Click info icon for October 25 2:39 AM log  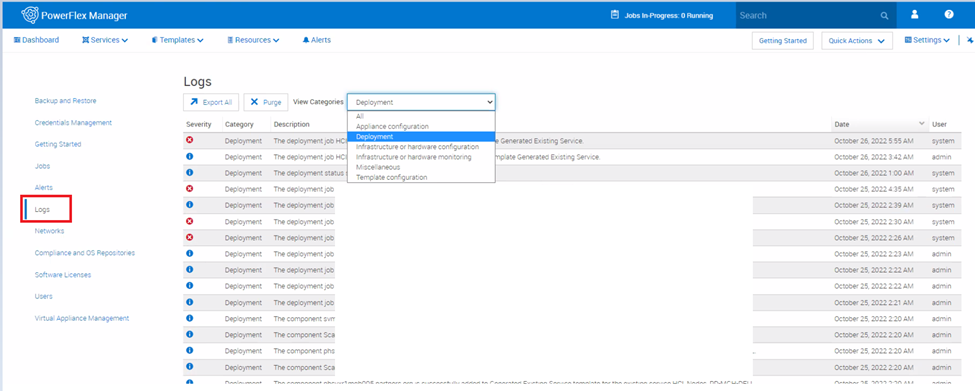pyautogui.click(x=190, y=205)
